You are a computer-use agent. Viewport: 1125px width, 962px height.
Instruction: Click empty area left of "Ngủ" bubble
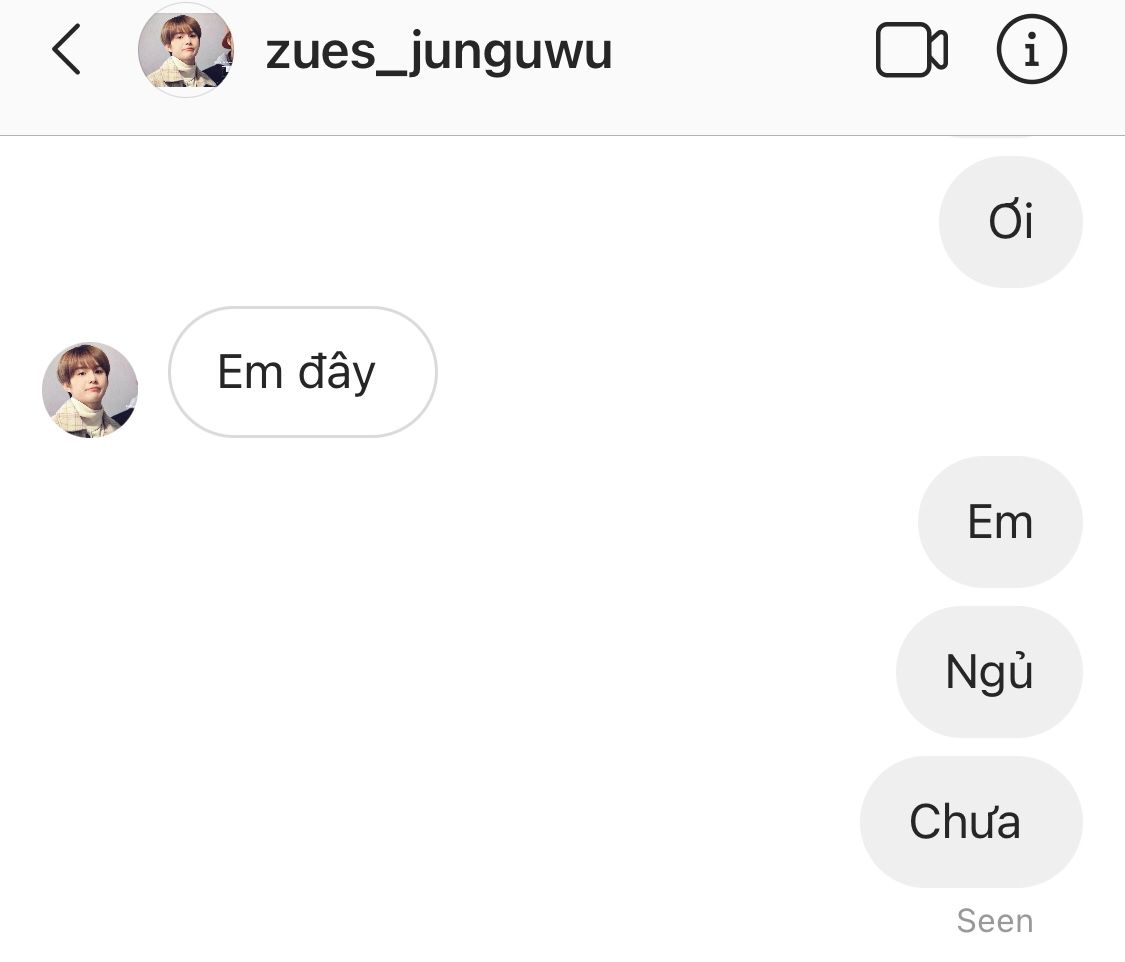[500, 672]
